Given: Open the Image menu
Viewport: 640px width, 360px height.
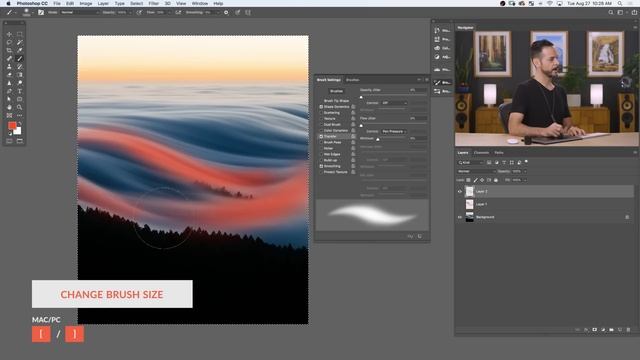Looking at the screenshot, I should pos(86,3).
